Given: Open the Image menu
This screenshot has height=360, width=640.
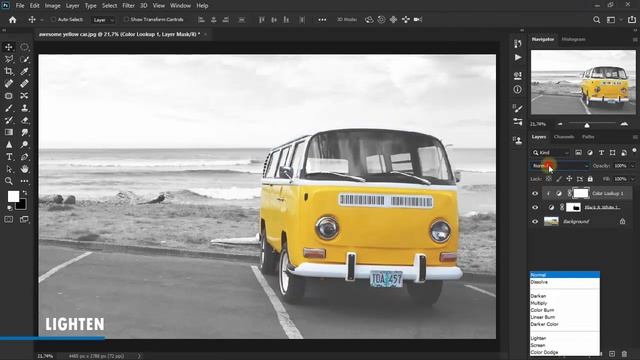Looking at the screenshot, I should coord(52,6).
